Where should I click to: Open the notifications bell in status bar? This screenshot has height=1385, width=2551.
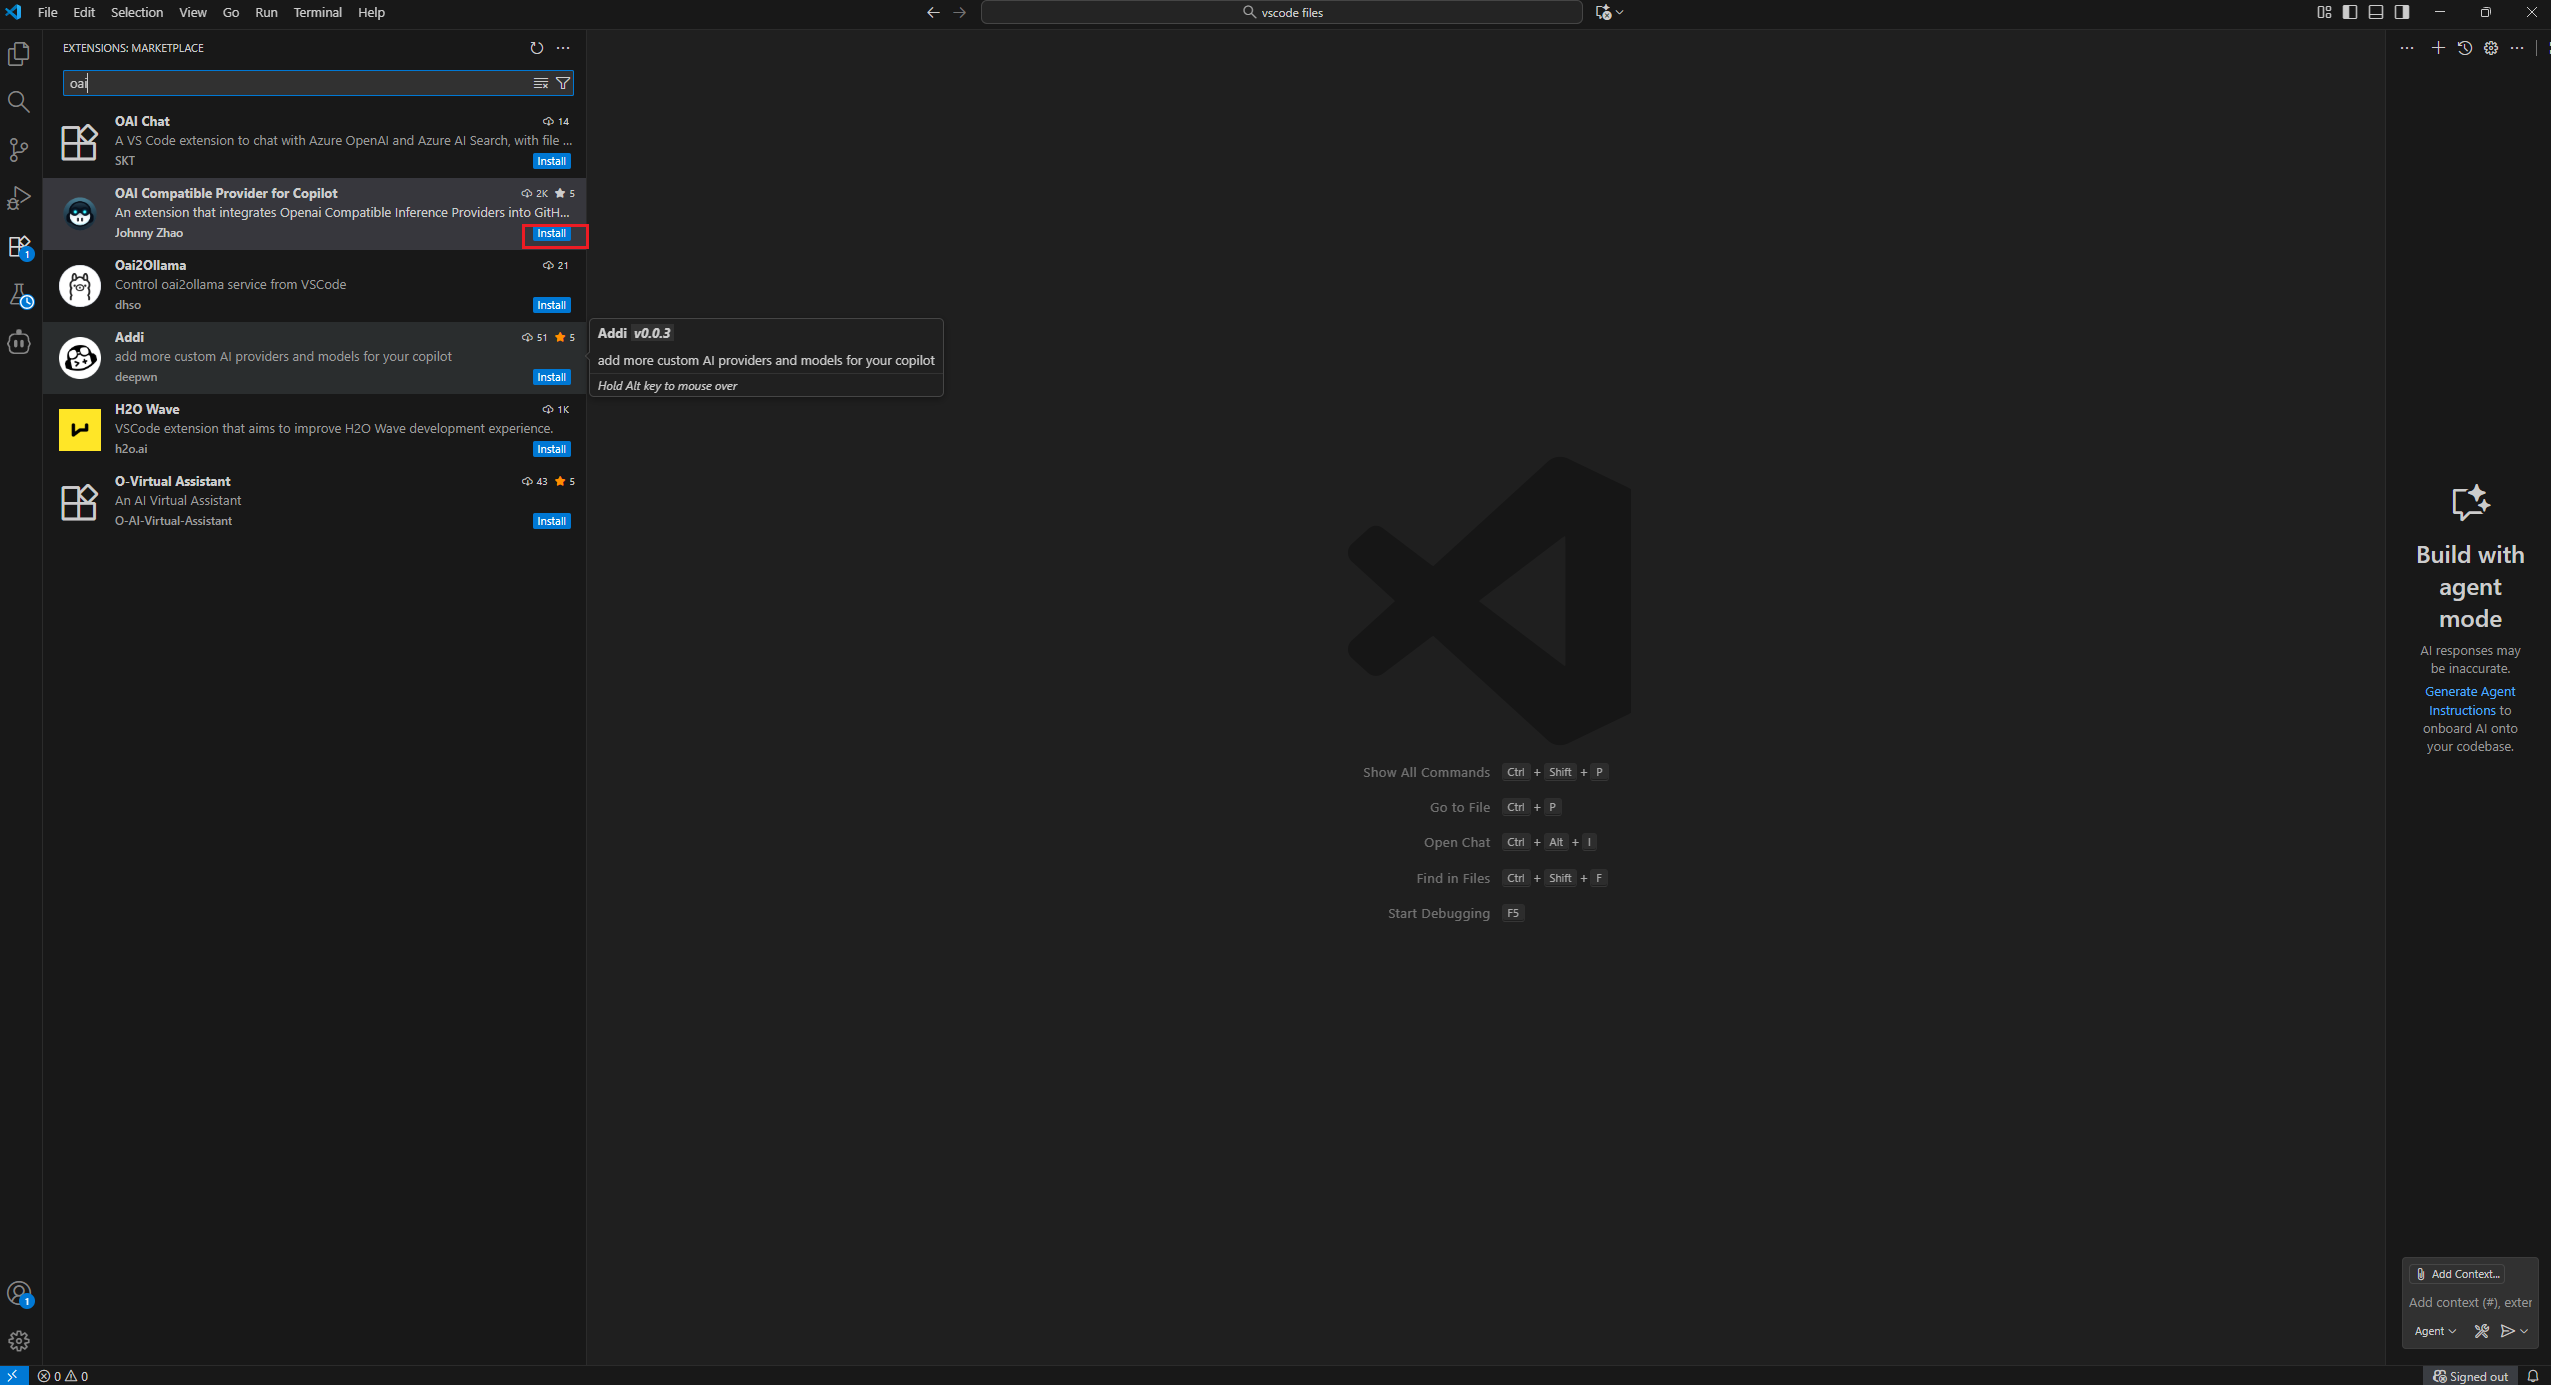coord(2533,1376)
